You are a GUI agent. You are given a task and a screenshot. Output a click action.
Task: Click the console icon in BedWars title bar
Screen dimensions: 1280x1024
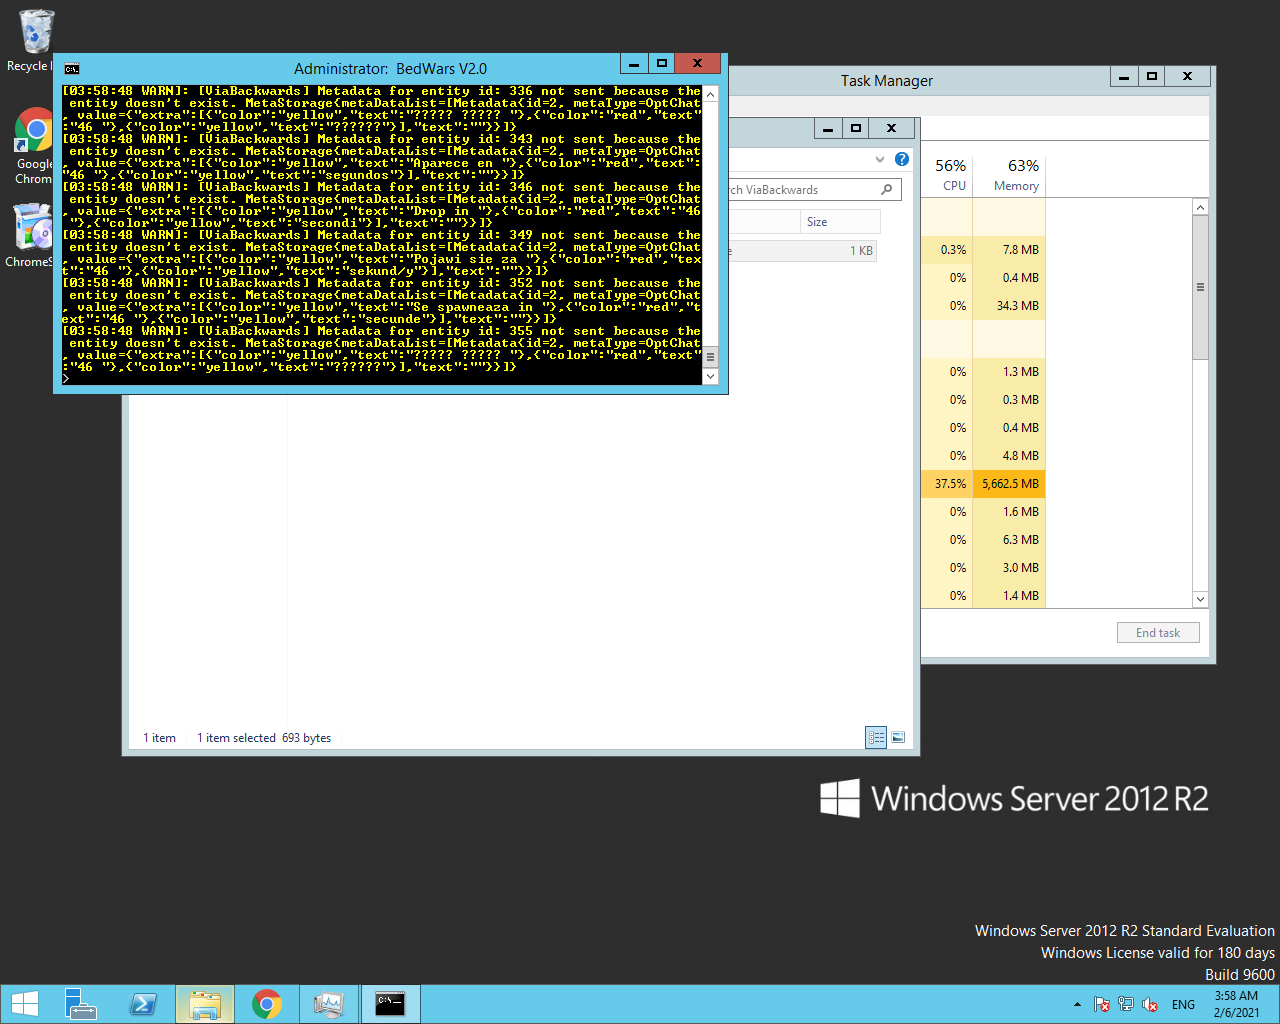[x=72, y=69]
